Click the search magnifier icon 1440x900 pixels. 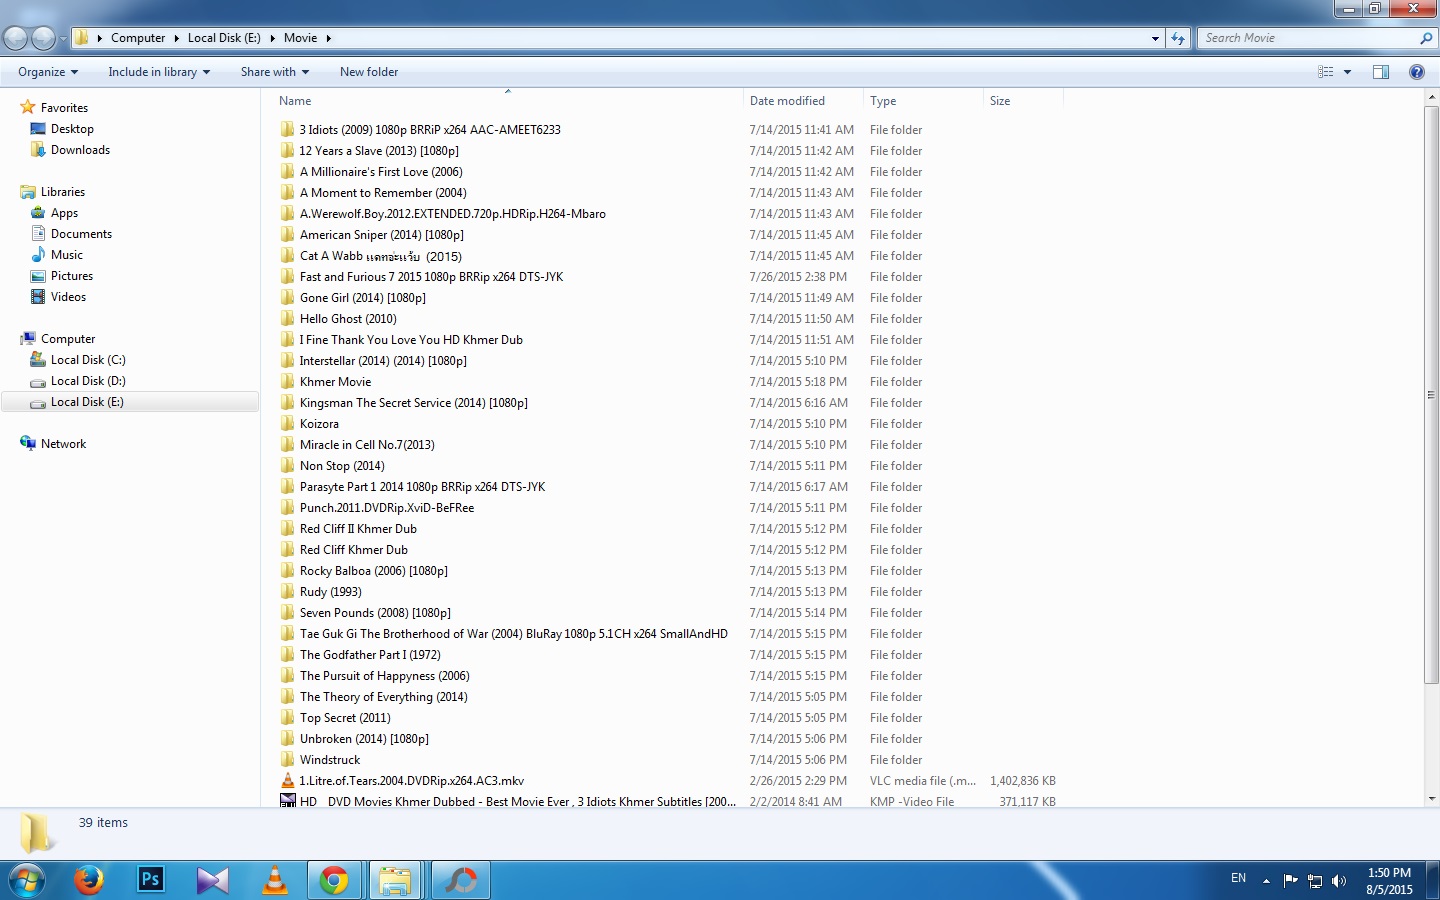pos(1426,38)
